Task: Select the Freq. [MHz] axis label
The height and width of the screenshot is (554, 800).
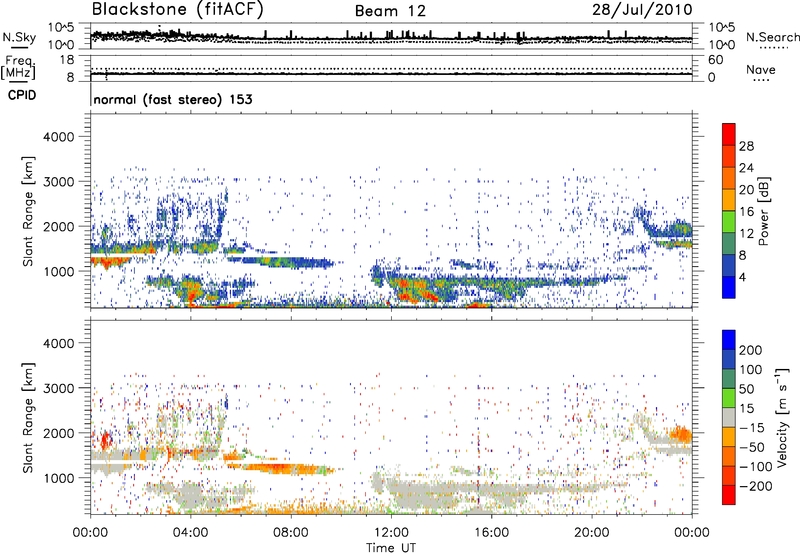Action: (18, 68)
